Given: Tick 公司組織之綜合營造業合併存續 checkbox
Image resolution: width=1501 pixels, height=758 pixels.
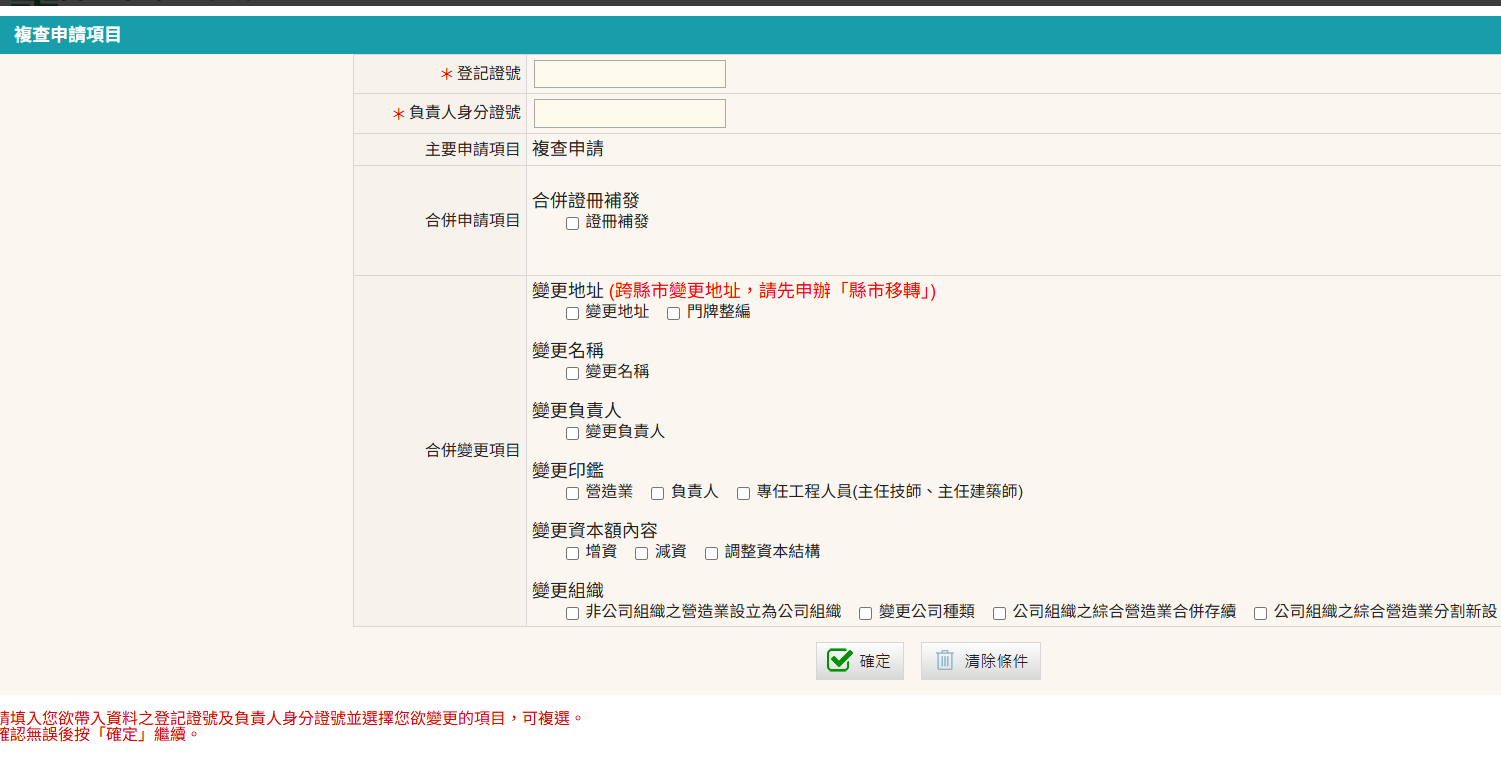Looking at the screenshot, I should pos(1000,613).
